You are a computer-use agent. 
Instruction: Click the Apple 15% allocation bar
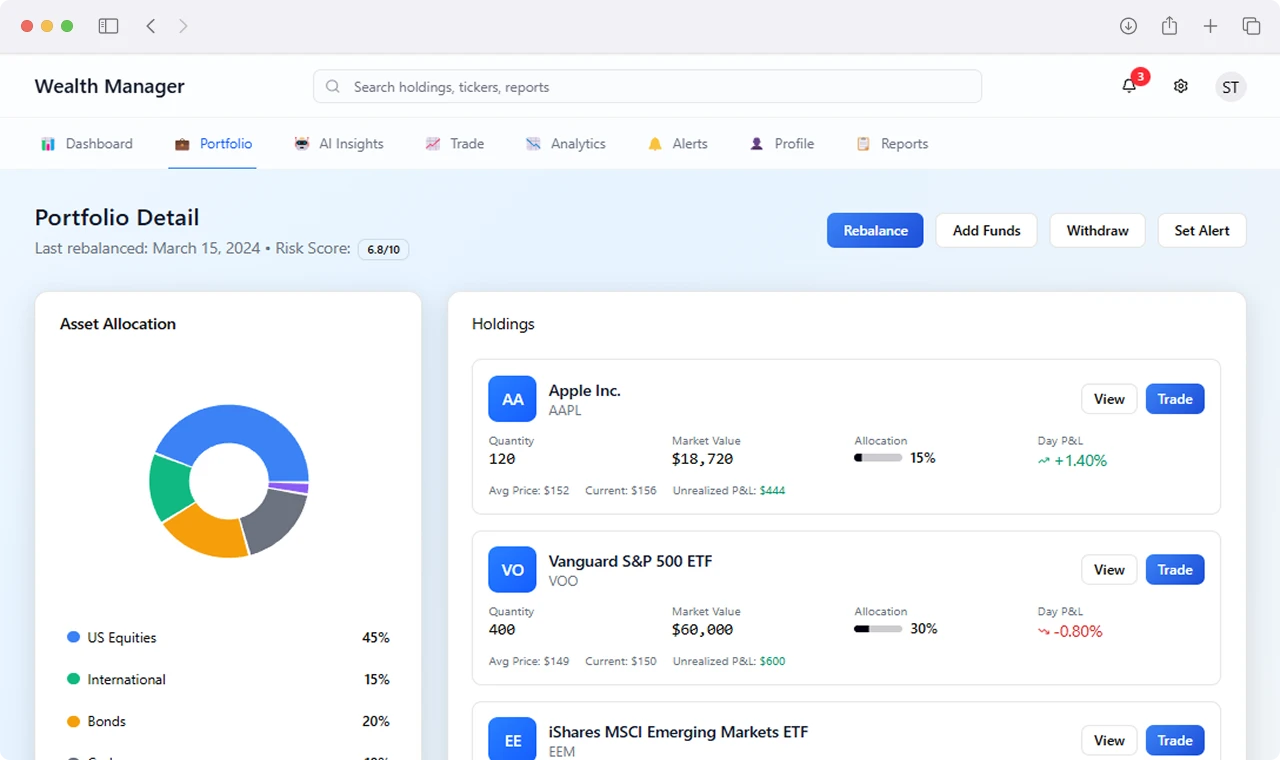[878, 458]
